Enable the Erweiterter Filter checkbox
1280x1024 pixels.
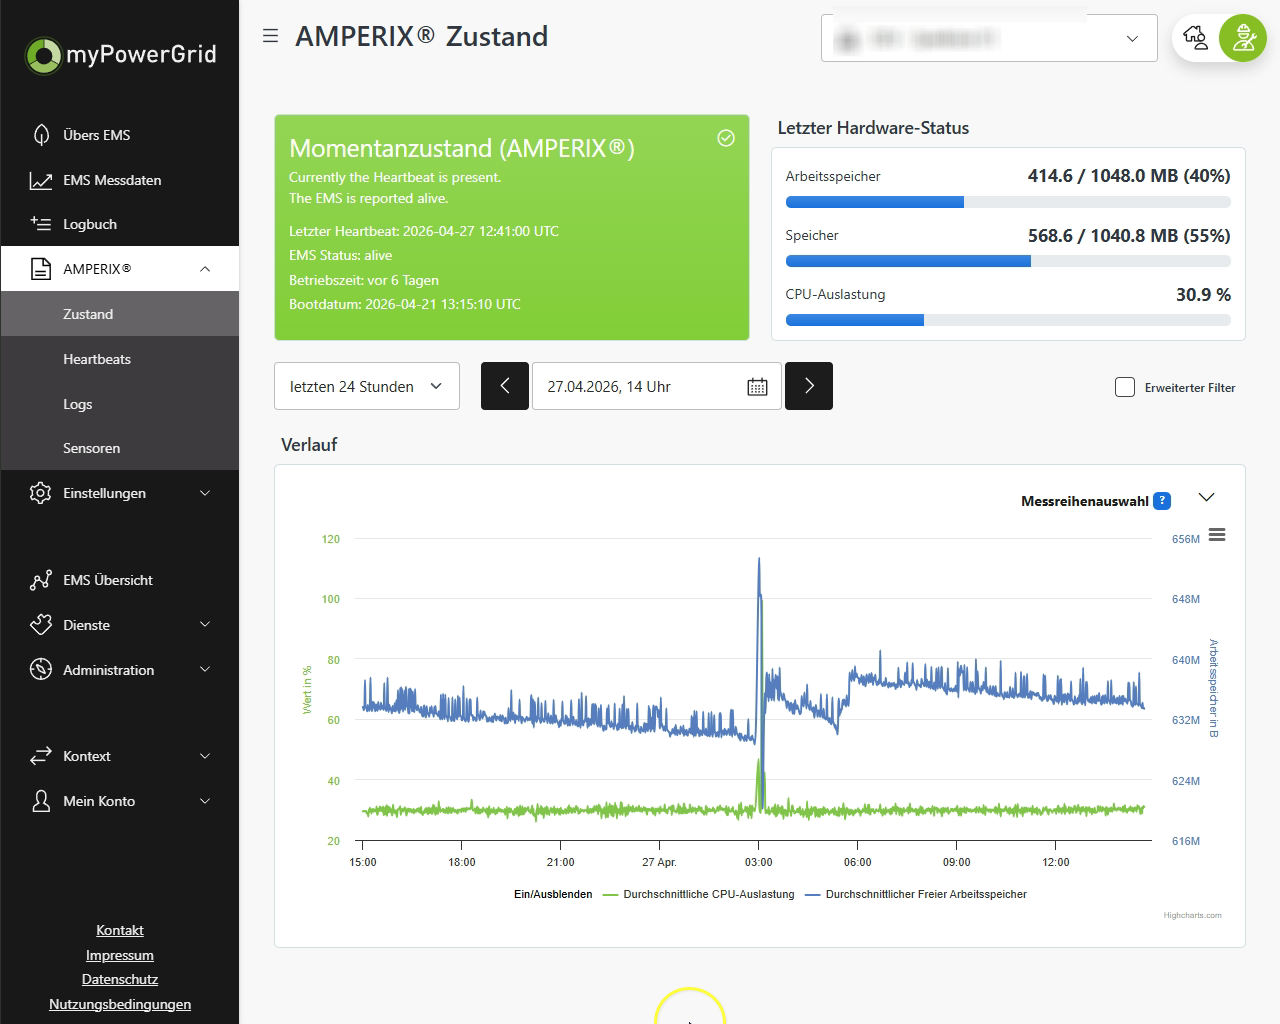(x=1125, y=387)
